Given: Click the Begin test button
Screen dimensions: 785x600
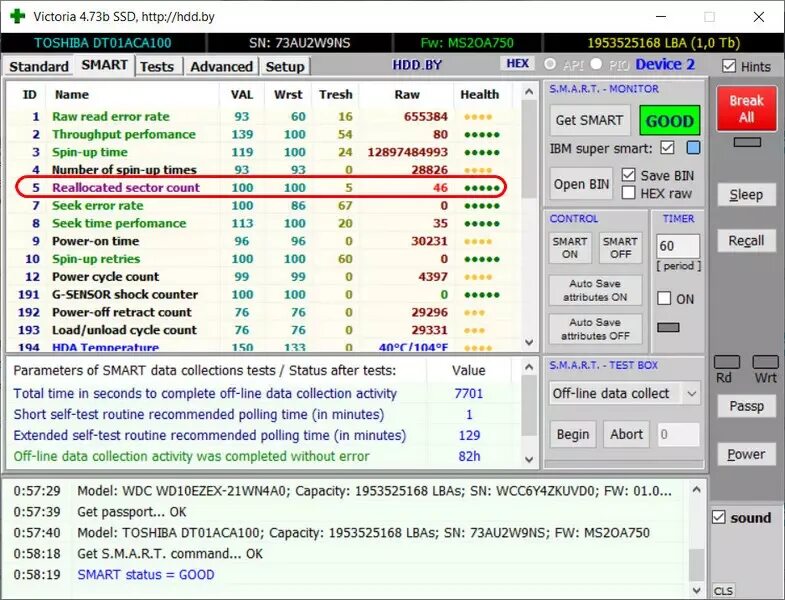Looking at the screenshot, I should [x=573, y=434].
